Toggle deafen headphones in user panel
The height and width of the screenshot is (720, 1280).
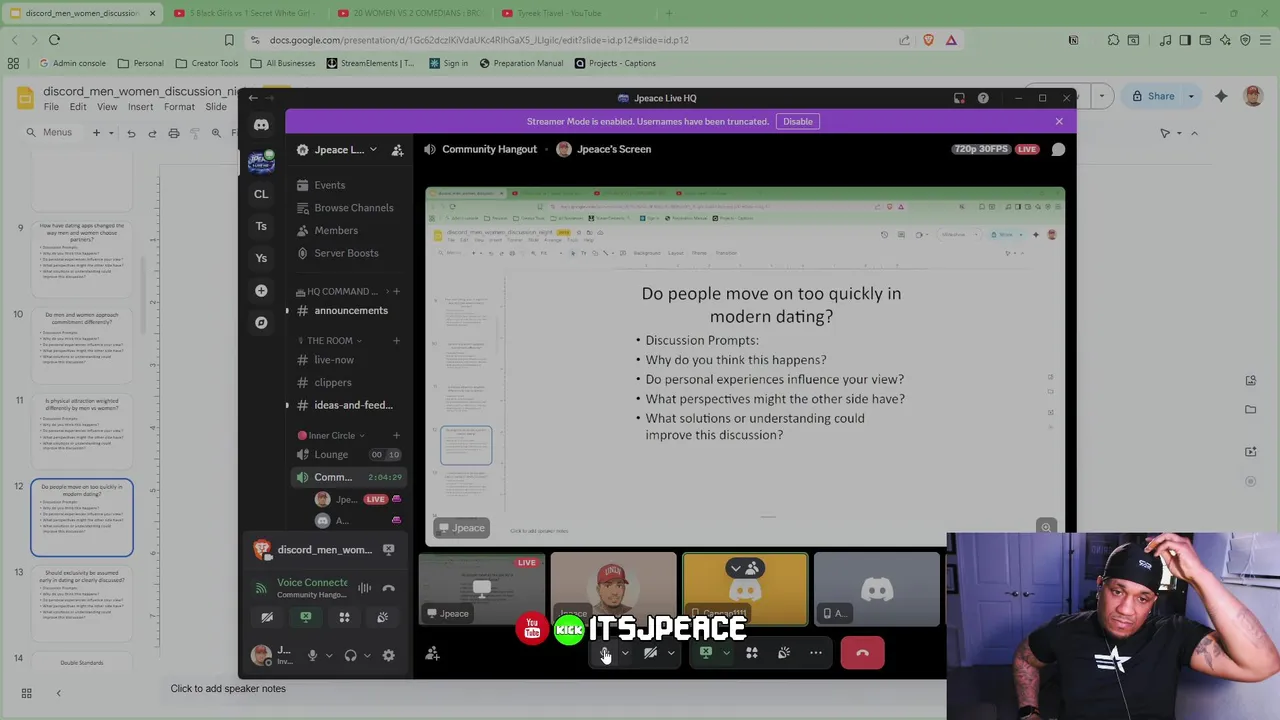(x=350, y=655)
